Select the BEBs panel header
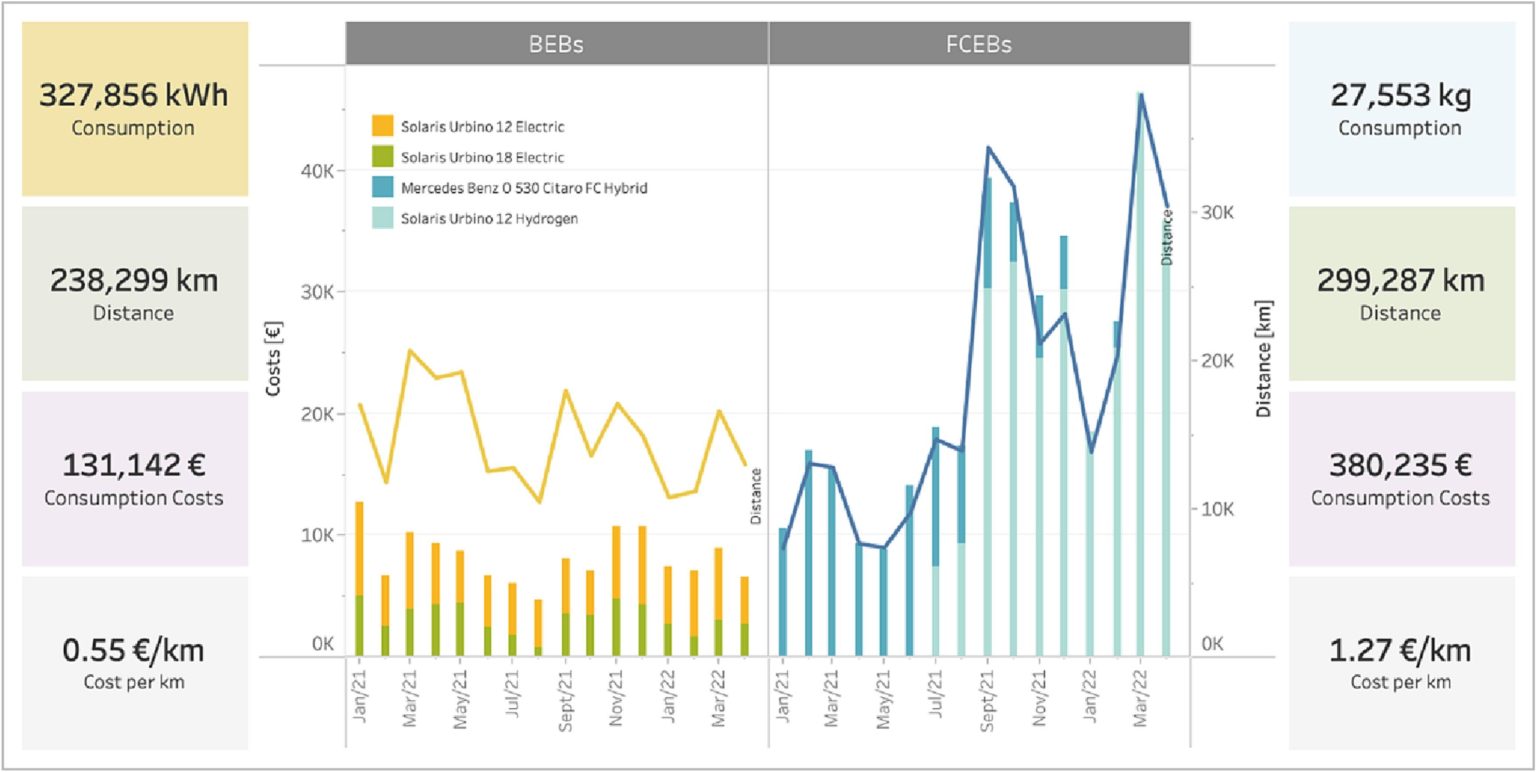This screenshot has height=772, width=1536. click(x=557, y=44)
